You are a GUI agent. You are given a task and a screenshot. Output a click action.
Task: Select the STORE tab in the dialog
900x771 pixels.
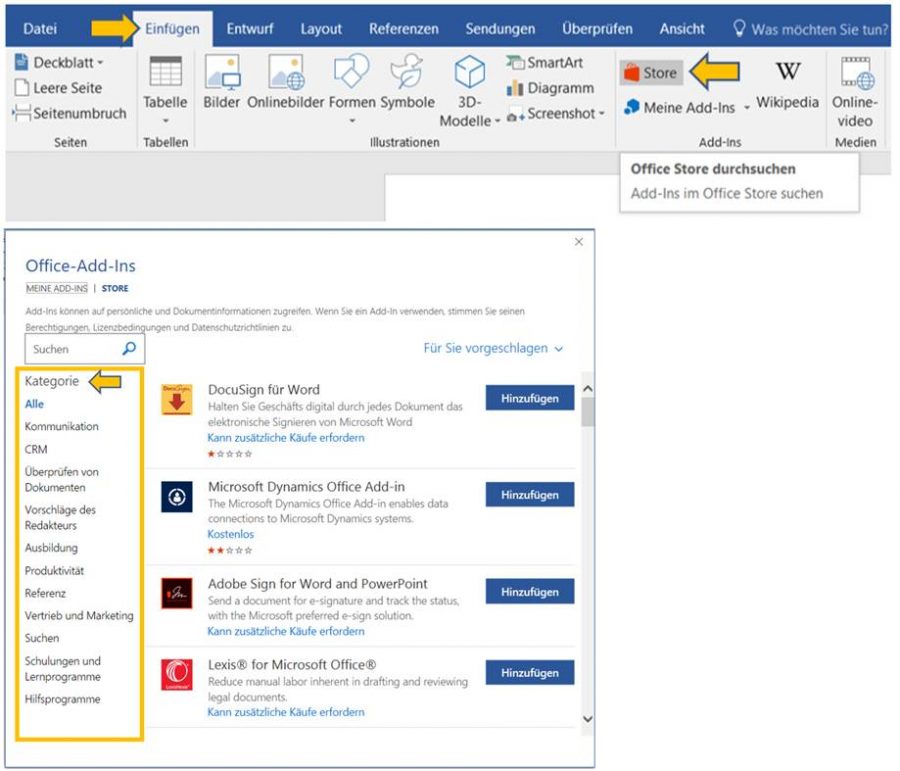click(115, 288)
